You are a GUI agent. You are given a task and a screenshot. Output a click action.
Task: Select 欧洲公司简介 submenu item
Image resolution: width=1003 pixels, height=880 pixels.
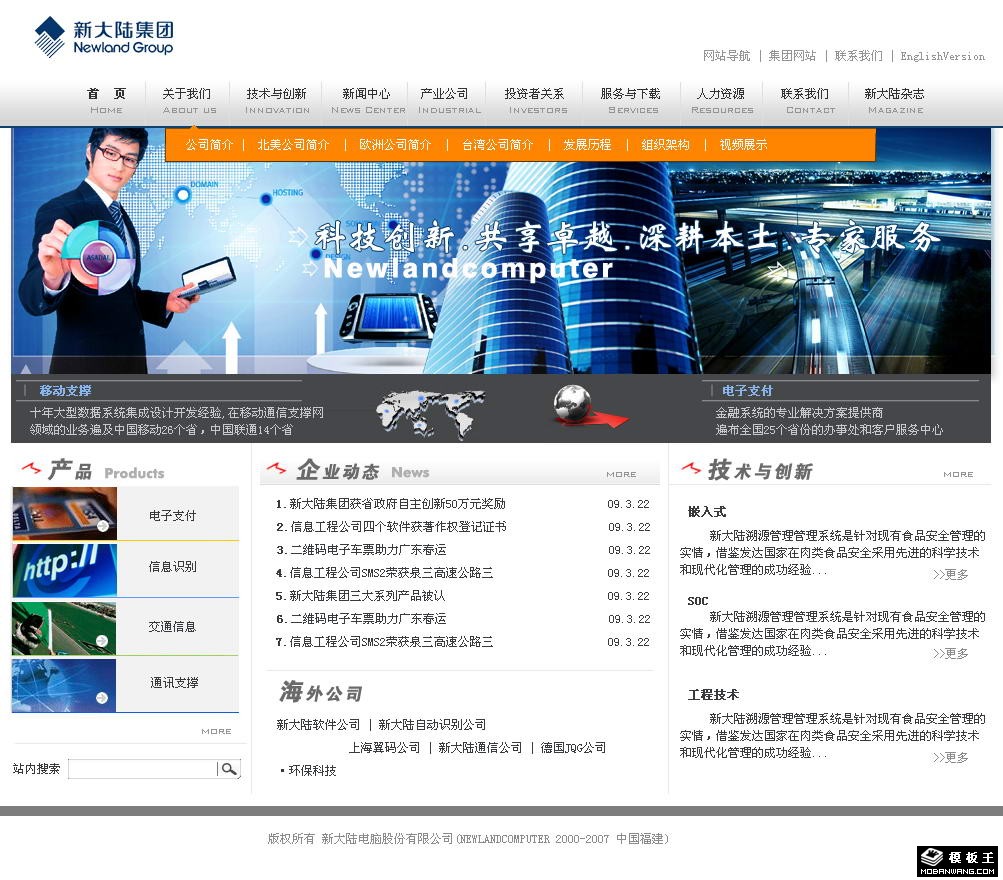tap(395, 145)
